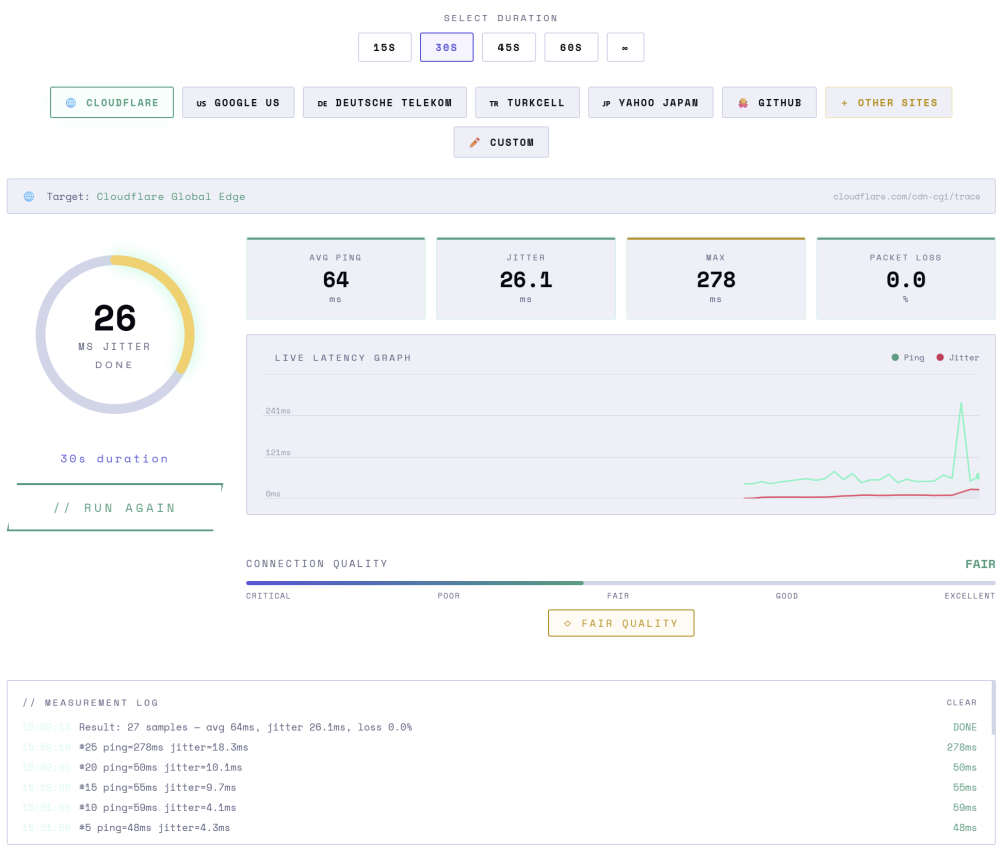1000x863 pixels.
Task: Click the GitHub octocat icon
Action: (743, 103)
